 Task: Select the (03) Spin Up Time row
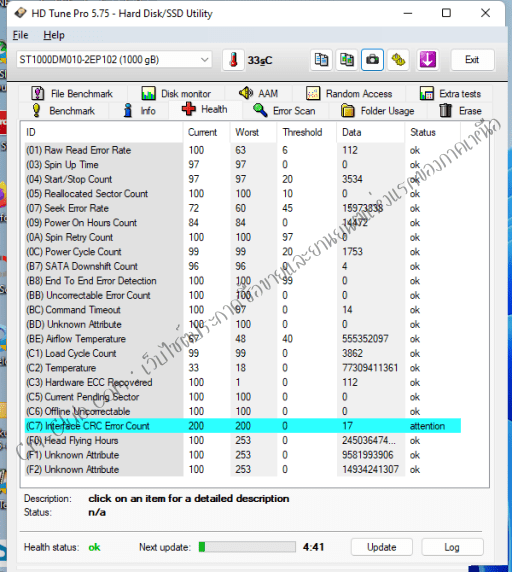243,165
